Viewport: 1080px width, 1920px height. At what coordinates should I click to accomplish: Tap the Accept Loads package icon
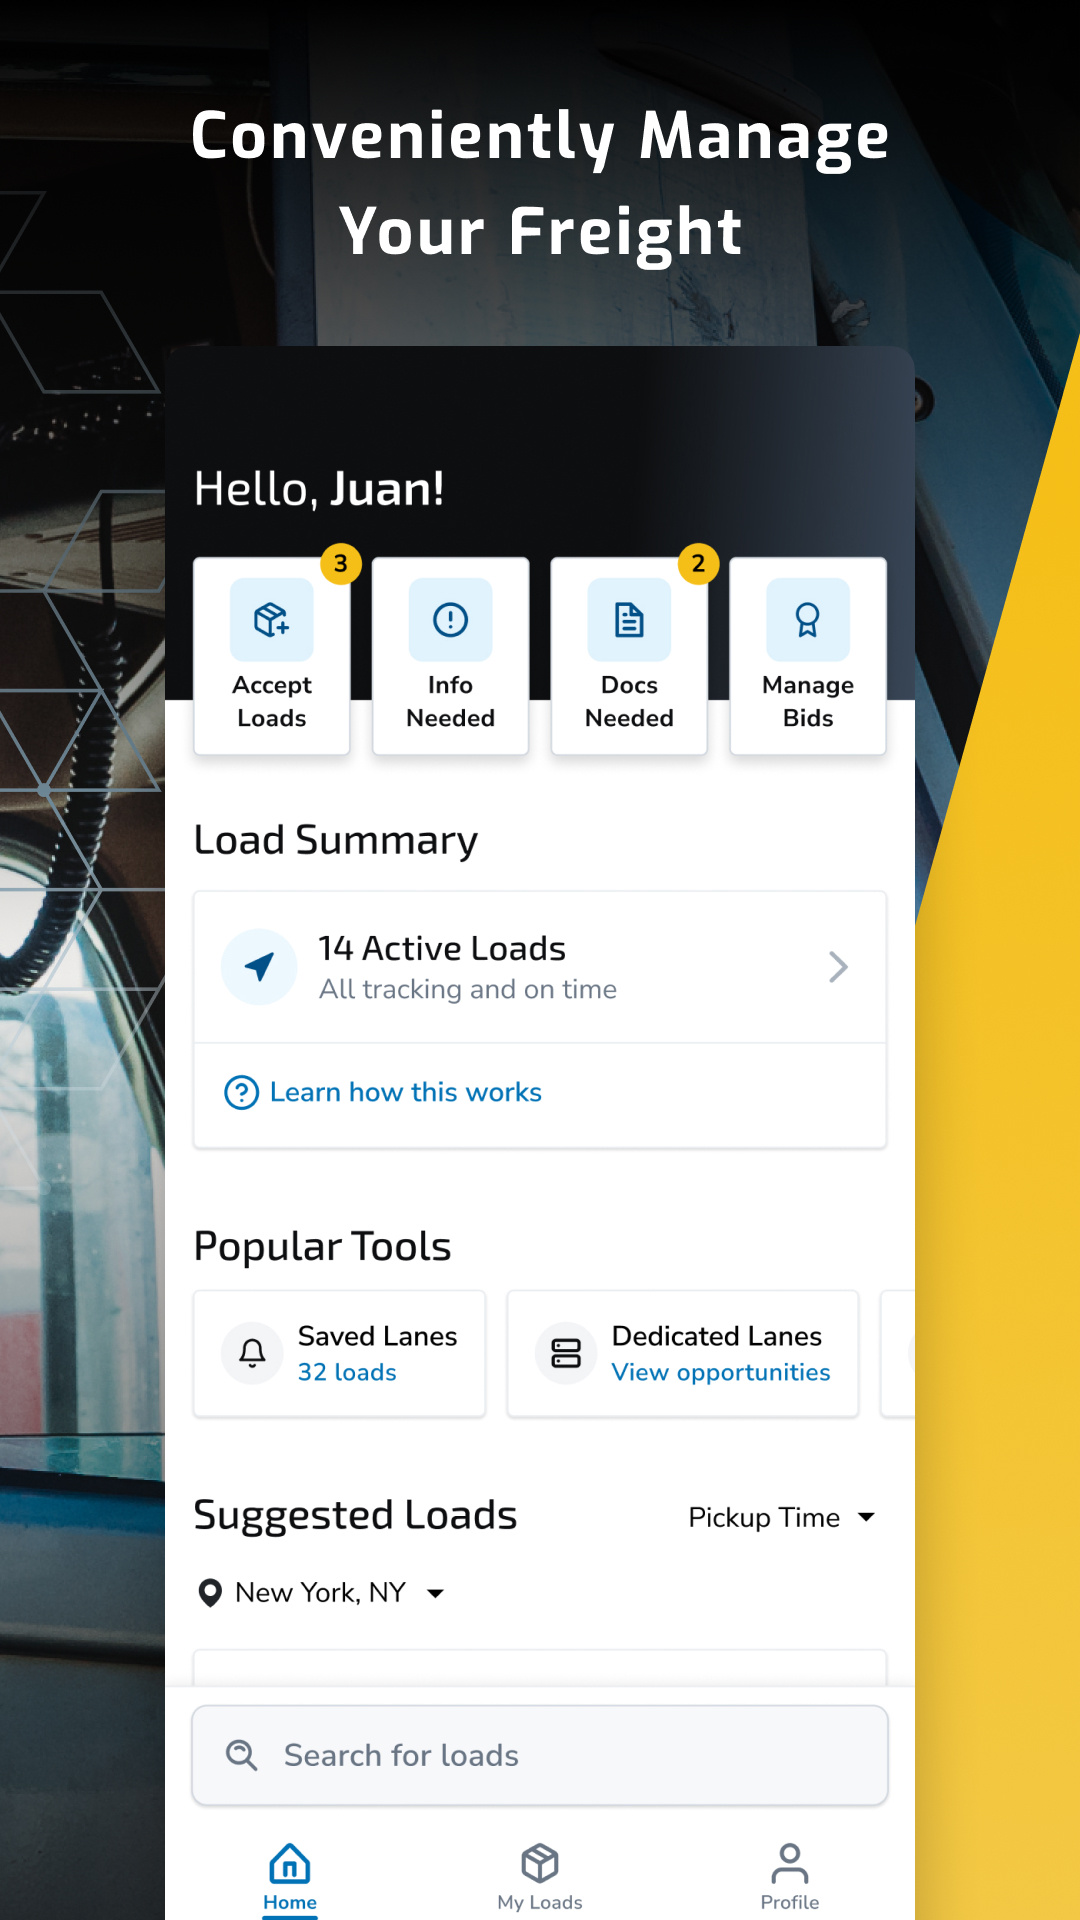coord(272,620)
